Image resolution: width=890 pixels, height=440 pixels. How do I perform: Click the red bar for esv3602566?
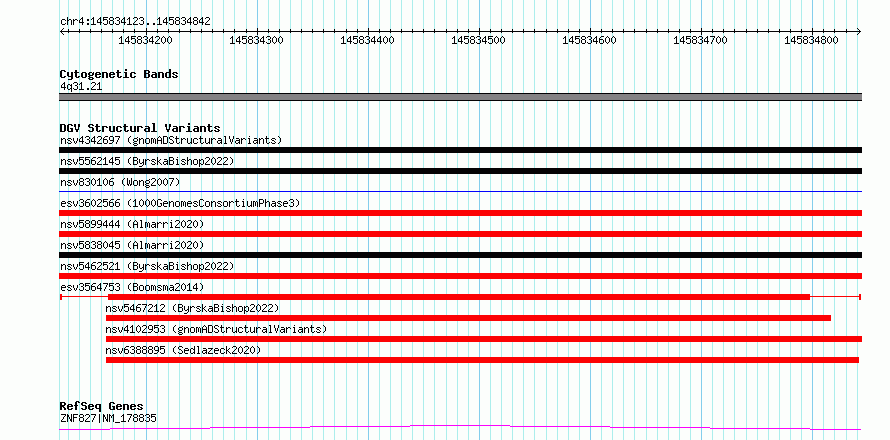click(x=461, y=213)
